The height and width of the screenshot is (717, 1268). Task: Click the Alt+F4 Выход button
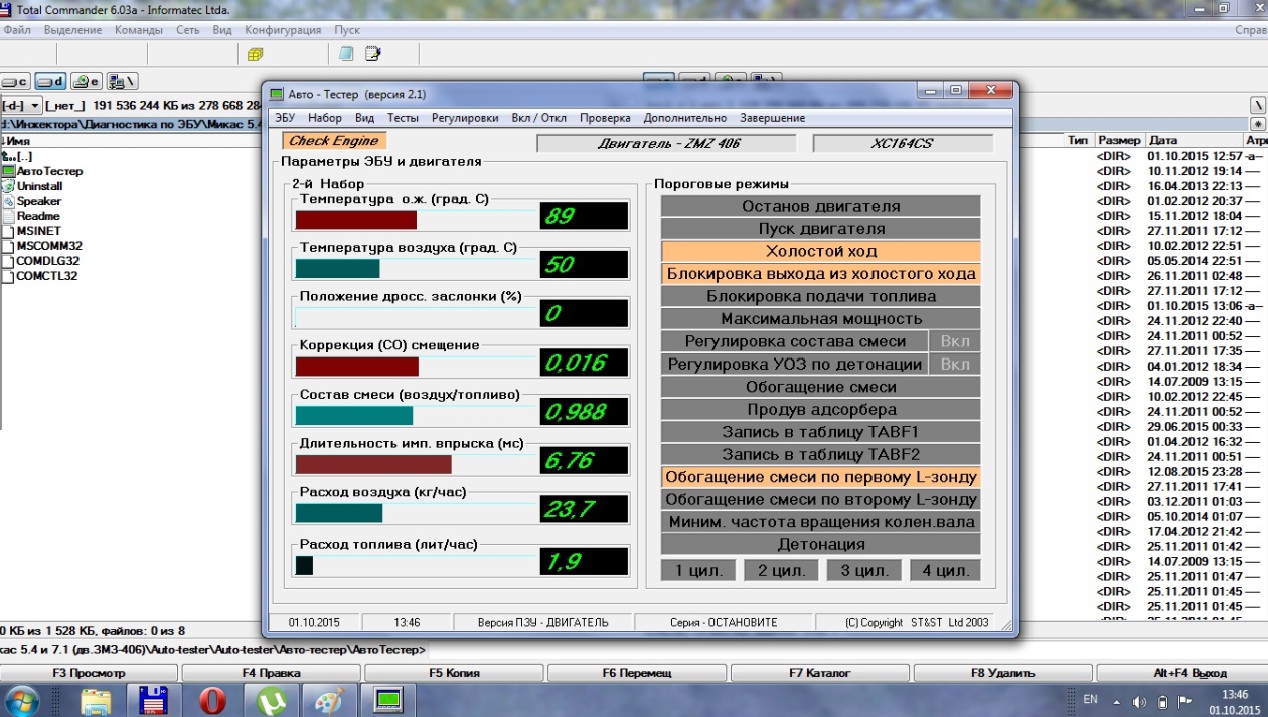pos(1182,673)
